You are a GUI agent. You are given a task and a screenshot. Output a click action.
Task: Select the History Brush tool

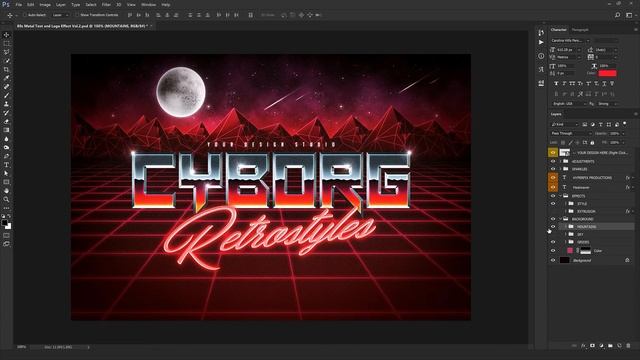click(6, 113)
